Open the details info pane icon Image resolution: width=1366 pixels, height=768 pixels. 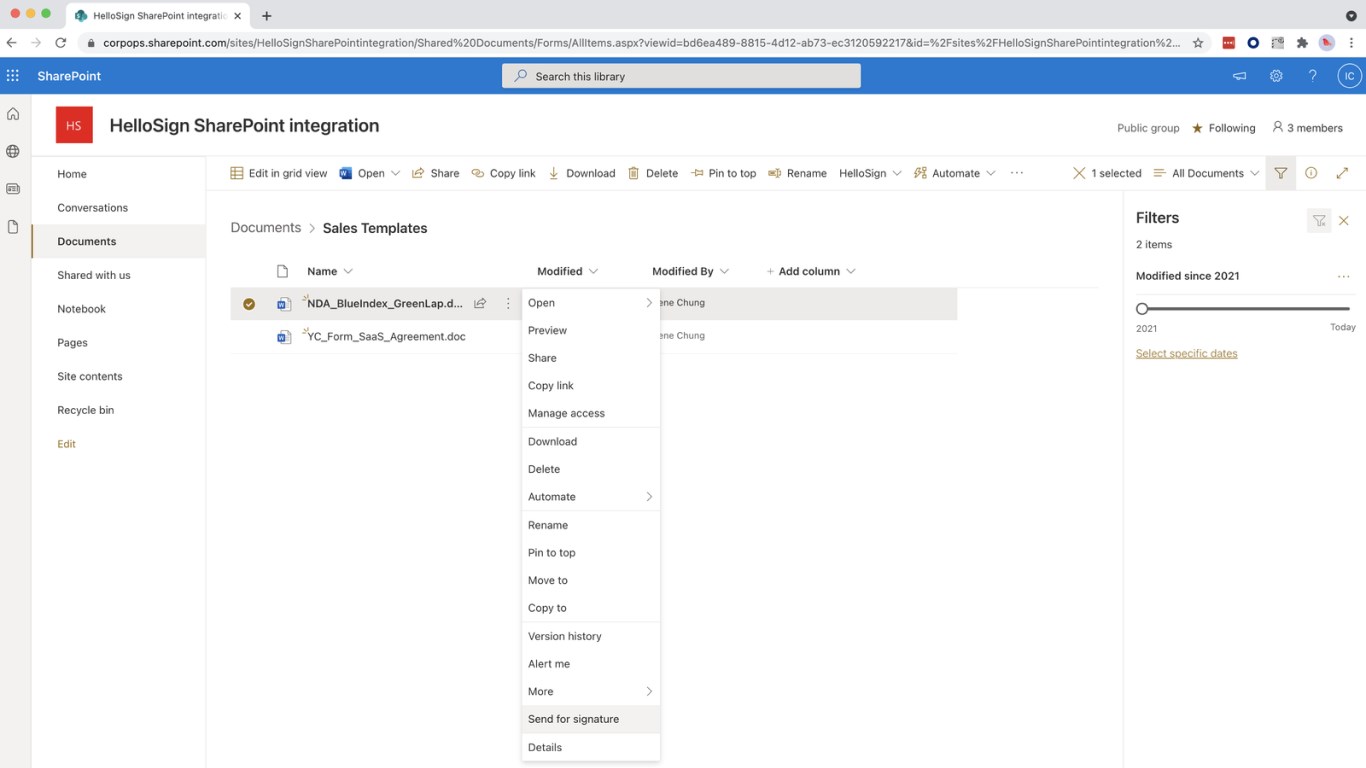pyautogui.click(x=1311, y=173)
